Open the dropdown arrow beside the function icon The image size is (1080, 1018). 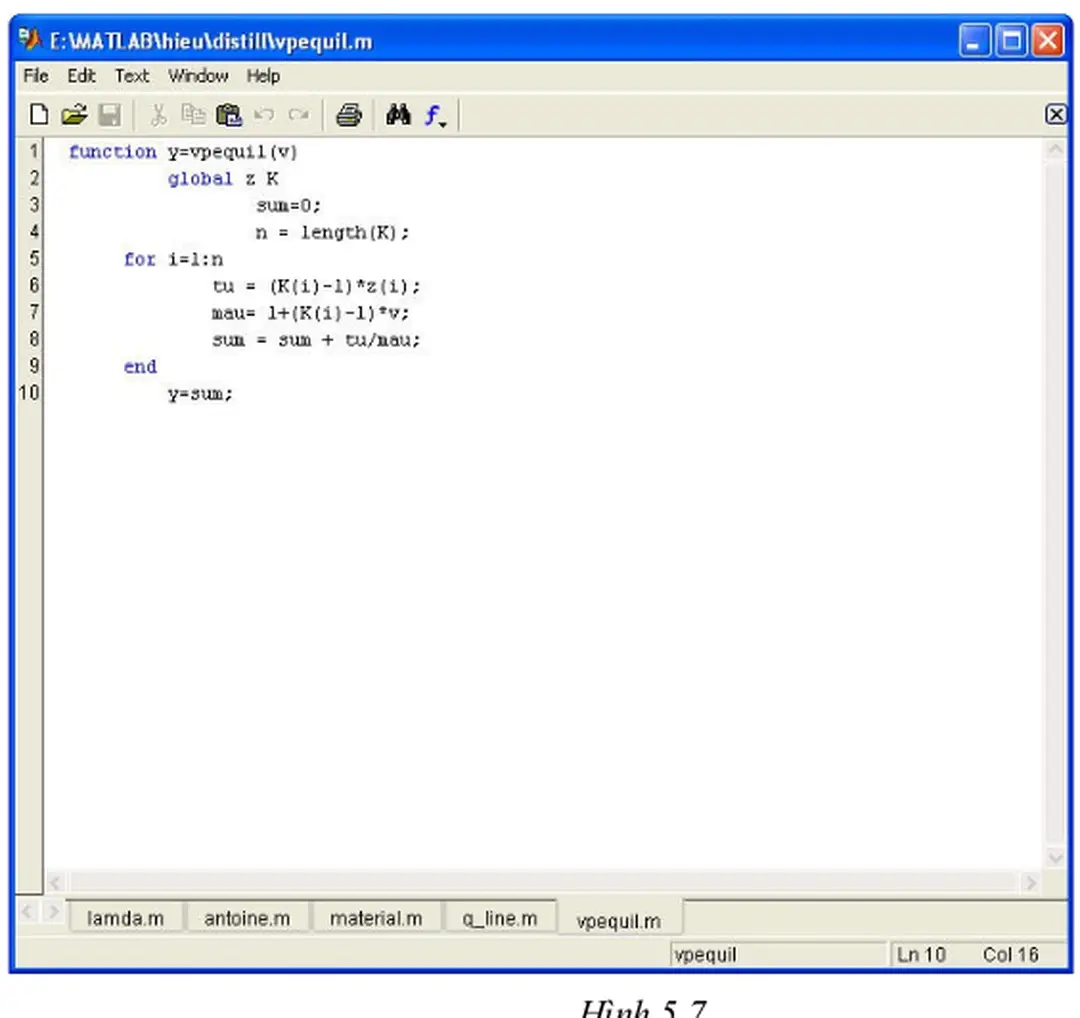444,121
